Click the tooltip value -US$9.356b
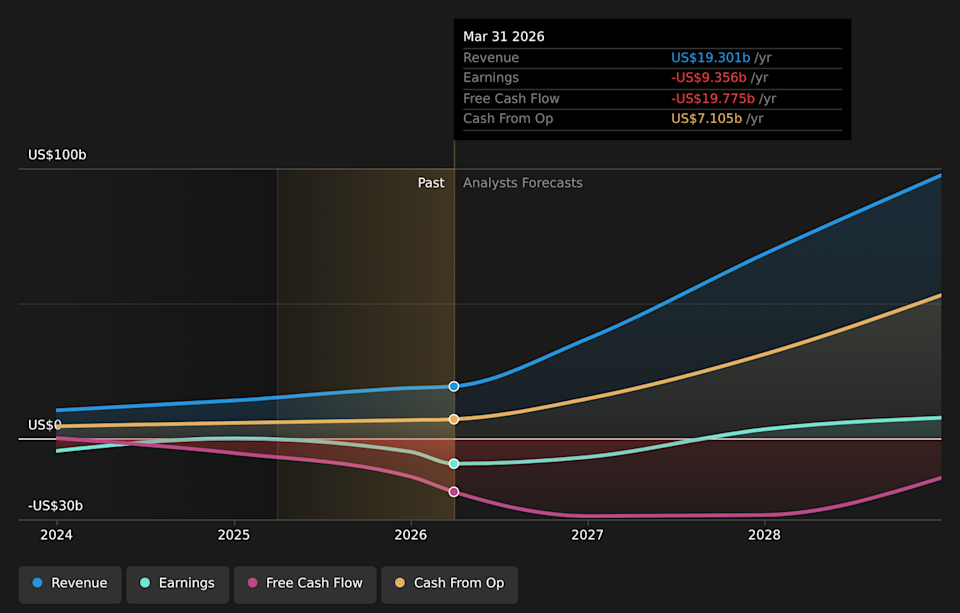Viewport: 960px width, 613px height. pos(709,78)
